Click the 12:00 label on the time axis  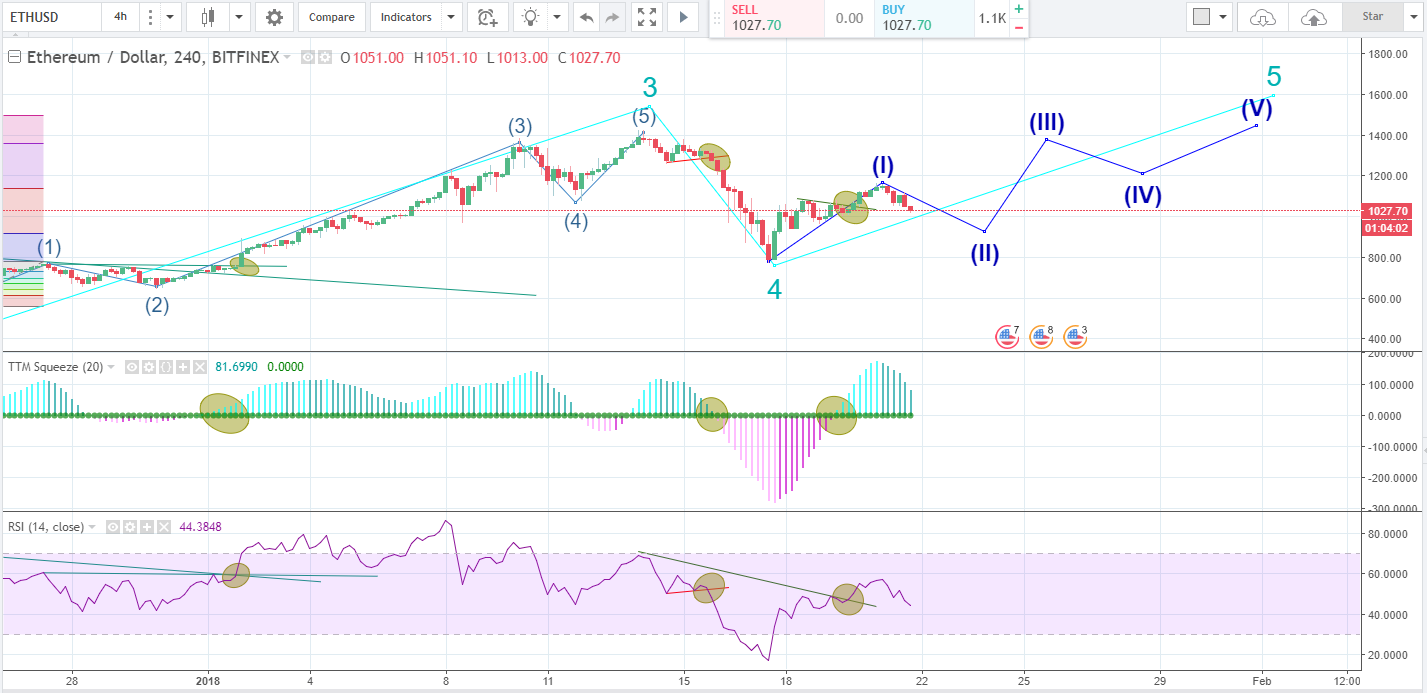1347,681
